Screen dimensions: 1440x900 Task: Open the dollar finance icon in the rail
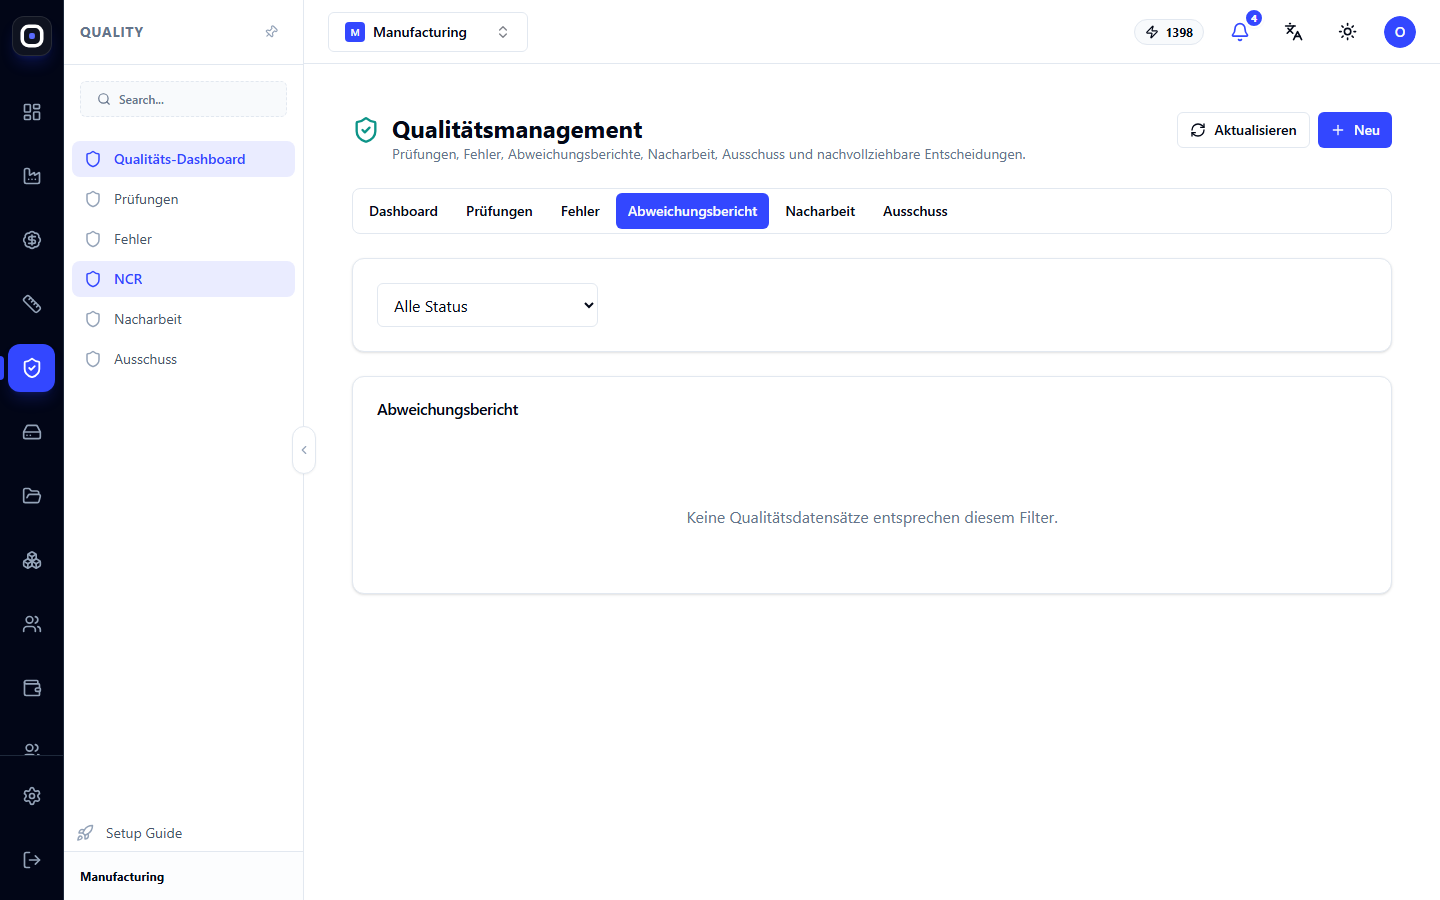tap(32, 240)
